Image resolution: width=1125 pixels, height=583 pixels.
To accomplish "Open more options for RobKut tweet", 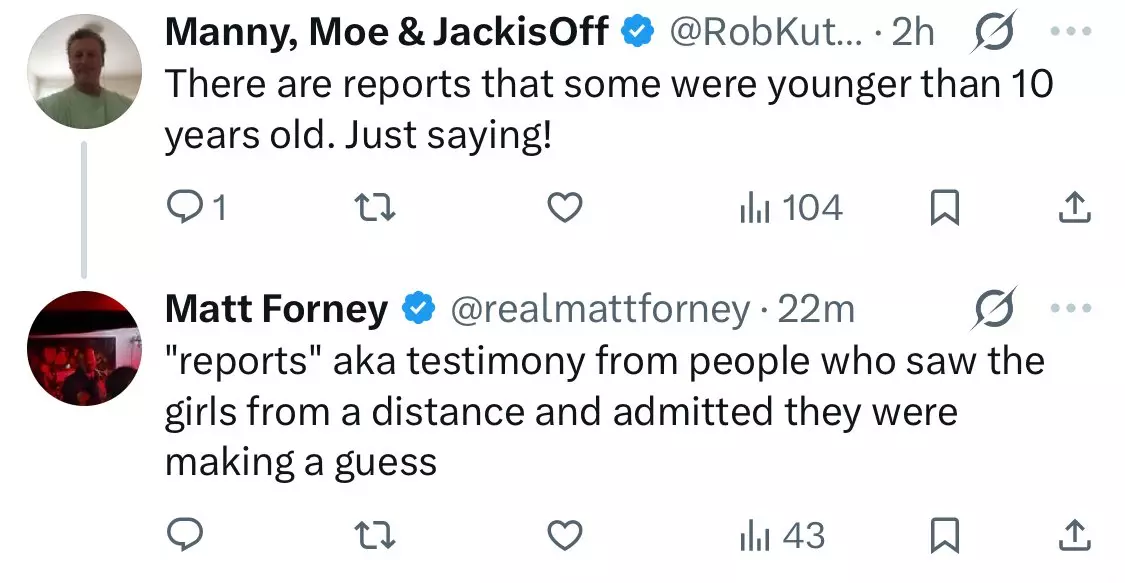I will pyautogui.click(x=1071, y=33).
